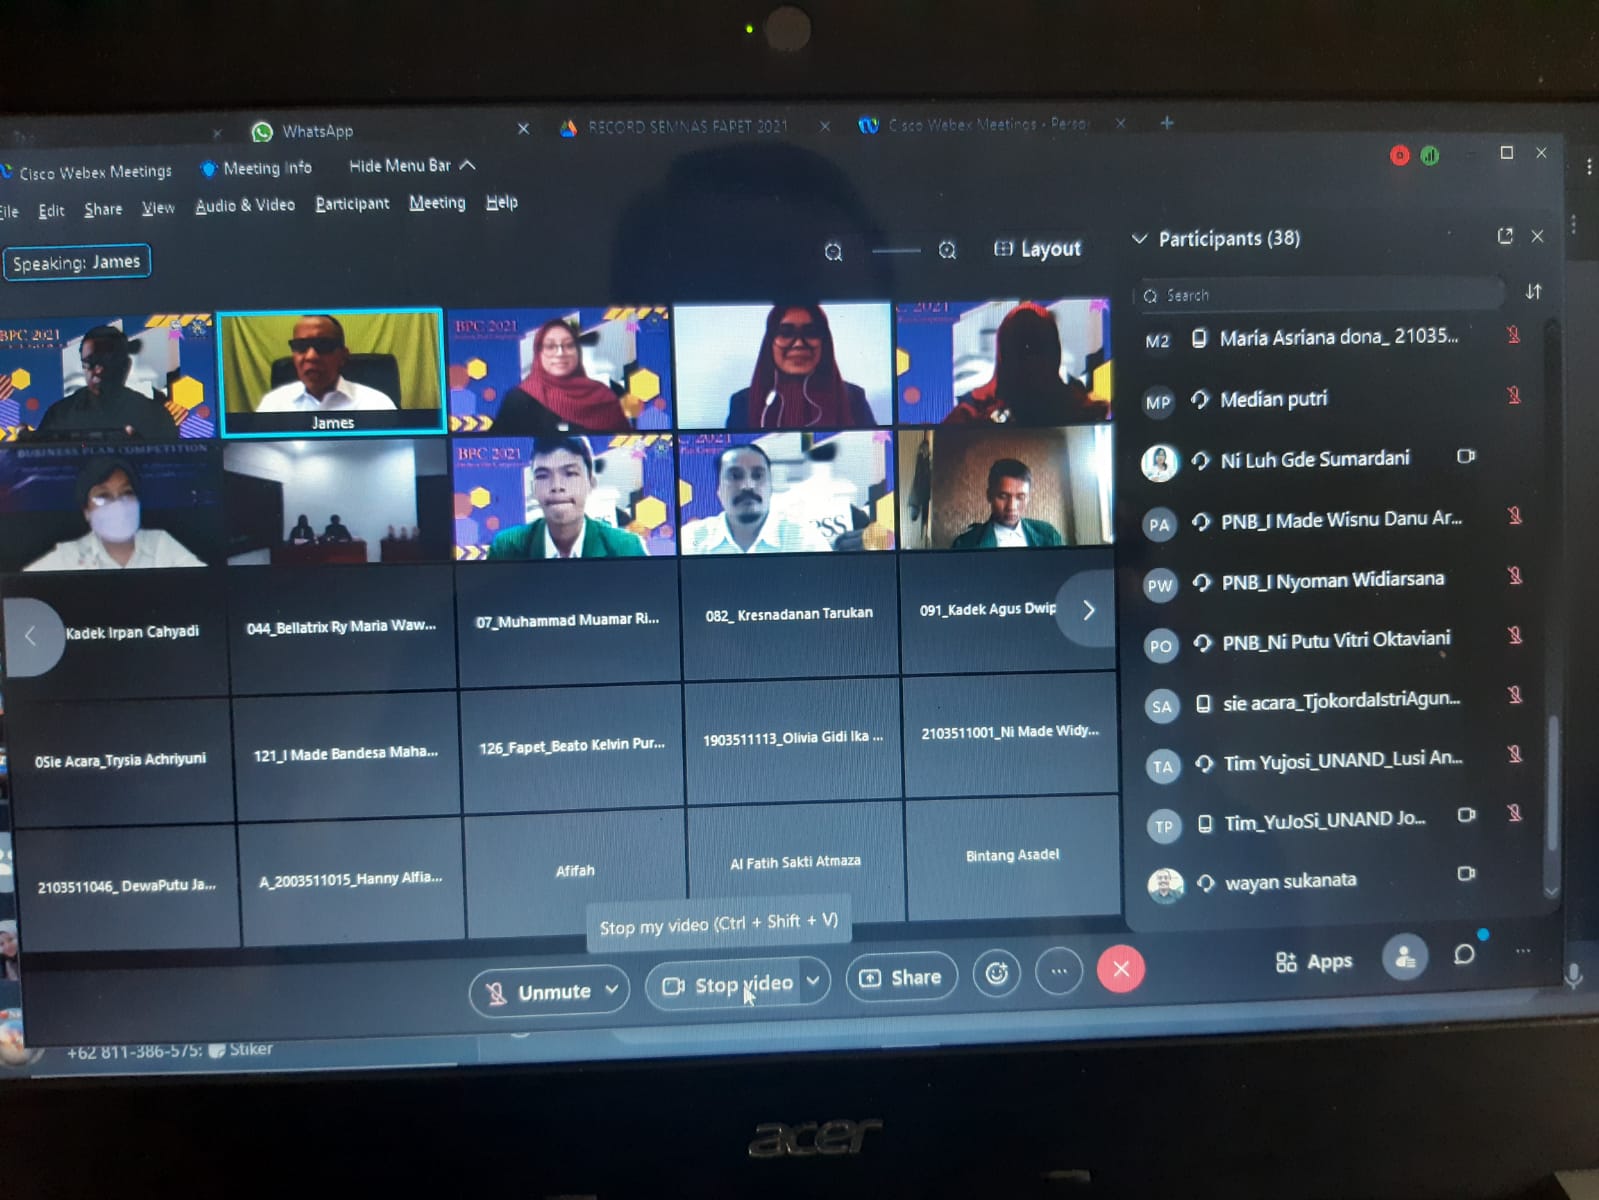The height and width of the screenshot is (1200, 1599).
Task: Open Unmute audio options dropdown arrow
Action: click(612, 990)
